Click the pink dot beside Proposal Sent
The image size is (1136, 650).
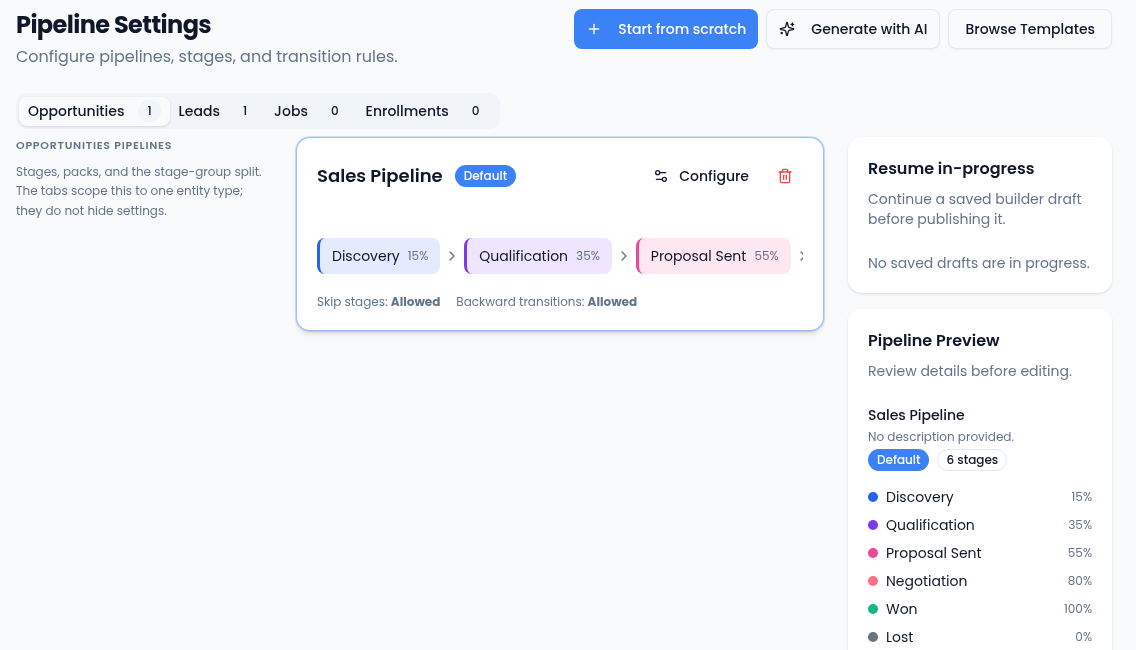click(x=873, y=553)
